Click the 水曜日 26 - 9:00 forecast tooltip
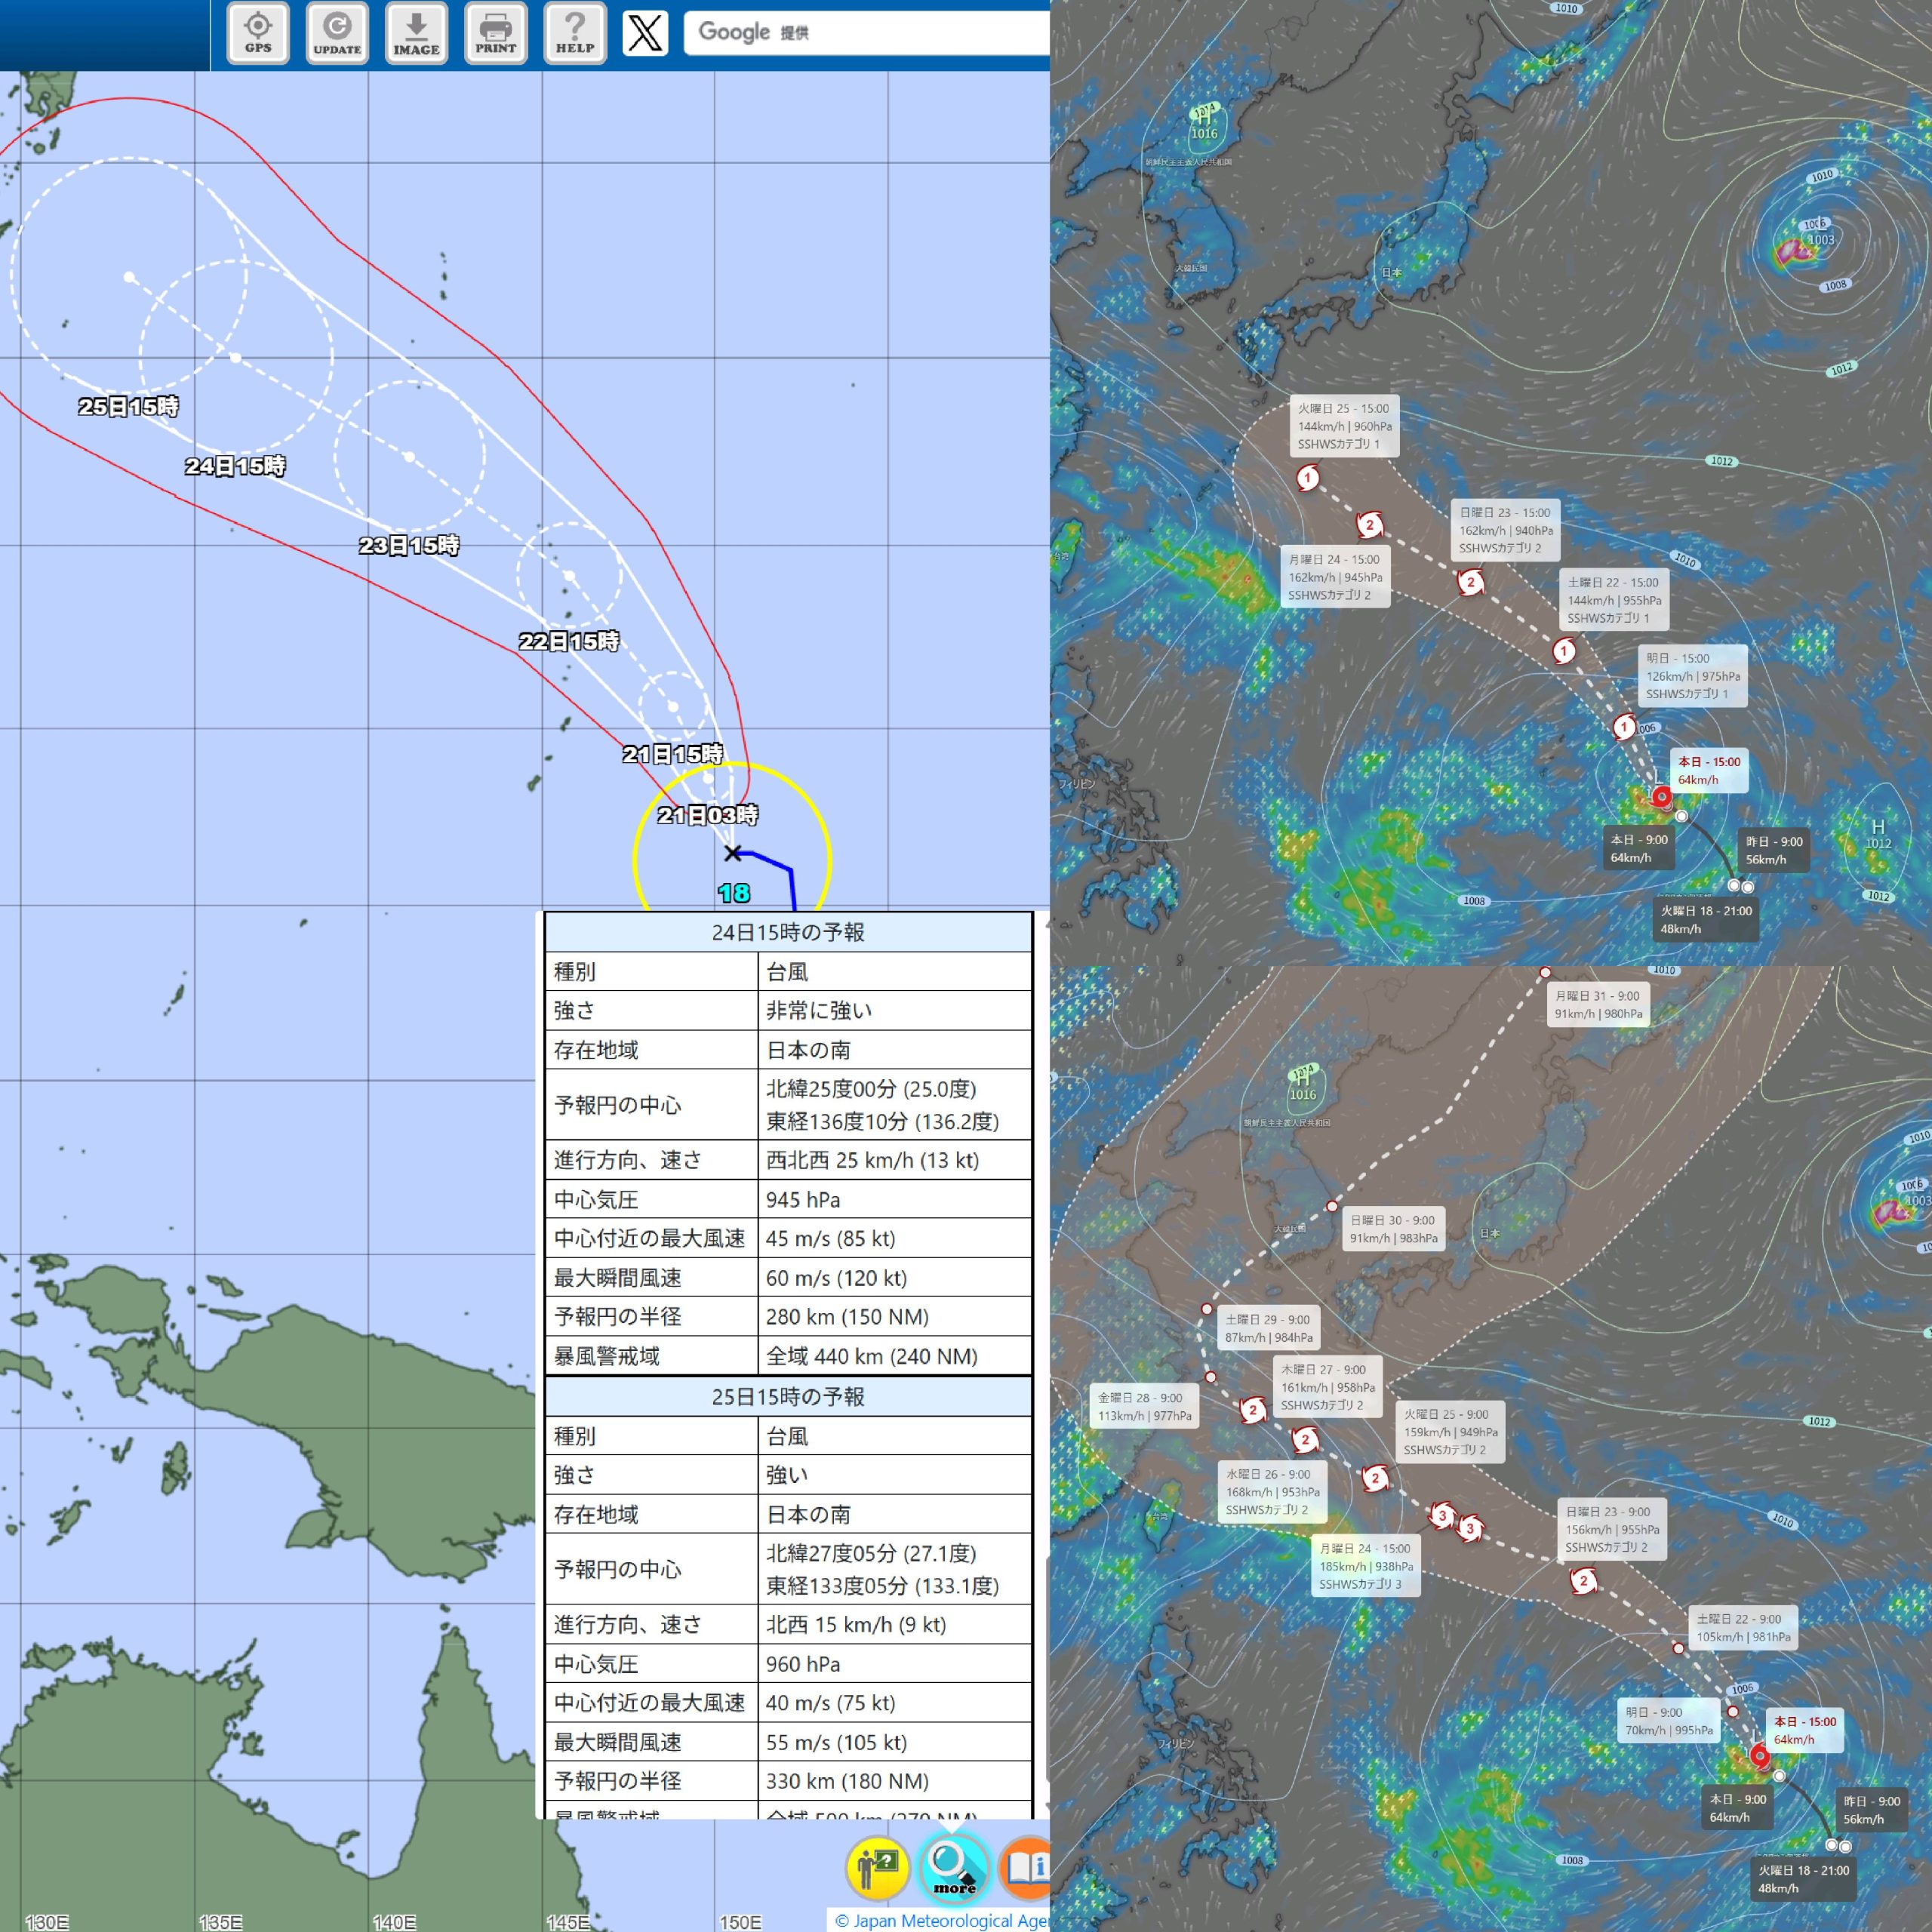This screenshot has width=1932, height=1932. [1272, 1492]
